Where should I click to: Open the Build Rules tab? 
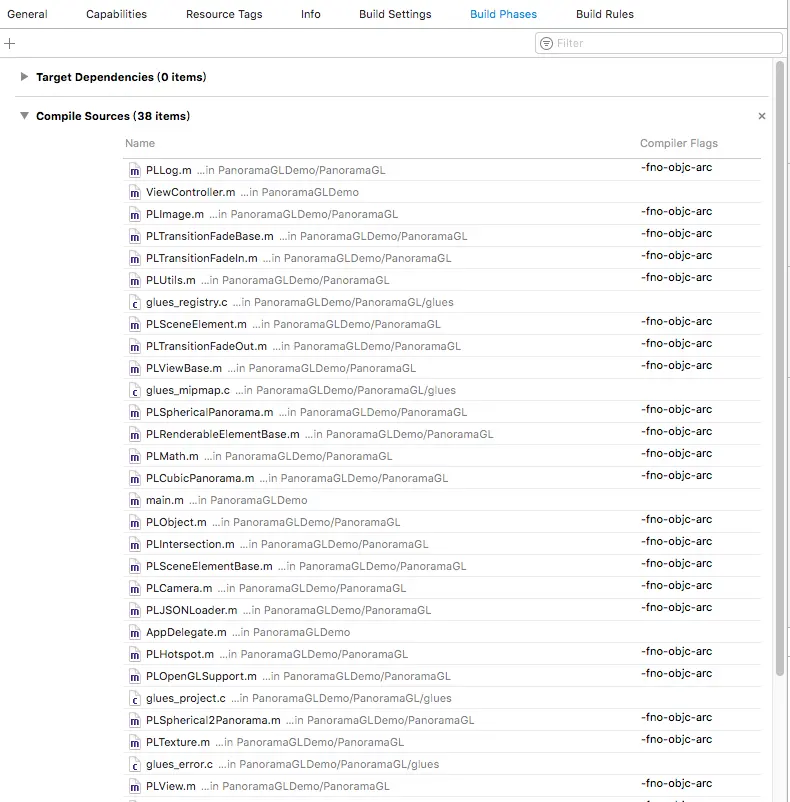click(604, 14)
